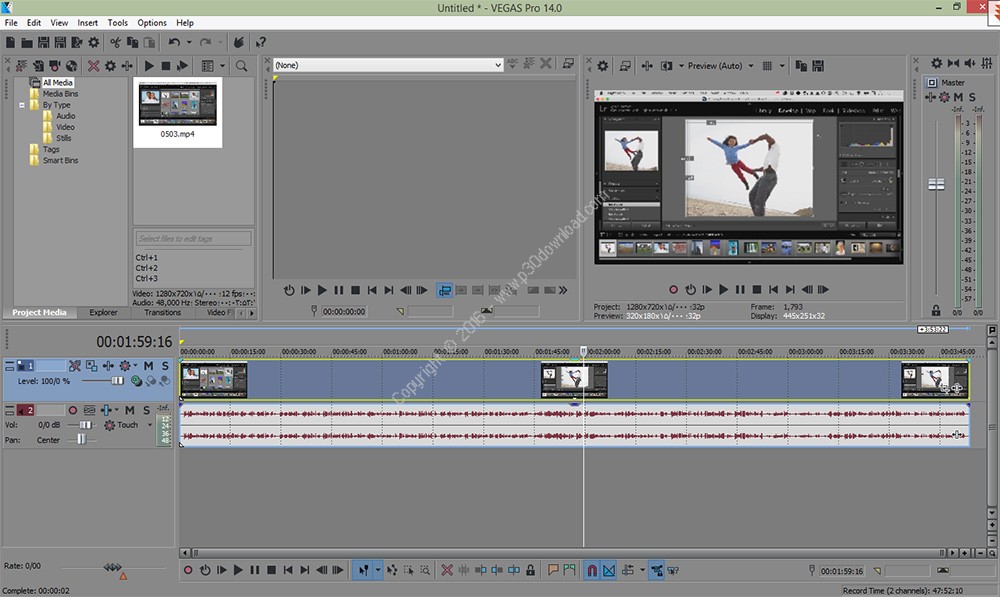Click the Undo arrow in main toolbar
The image size is (1000, 597).
click(175, 42)
